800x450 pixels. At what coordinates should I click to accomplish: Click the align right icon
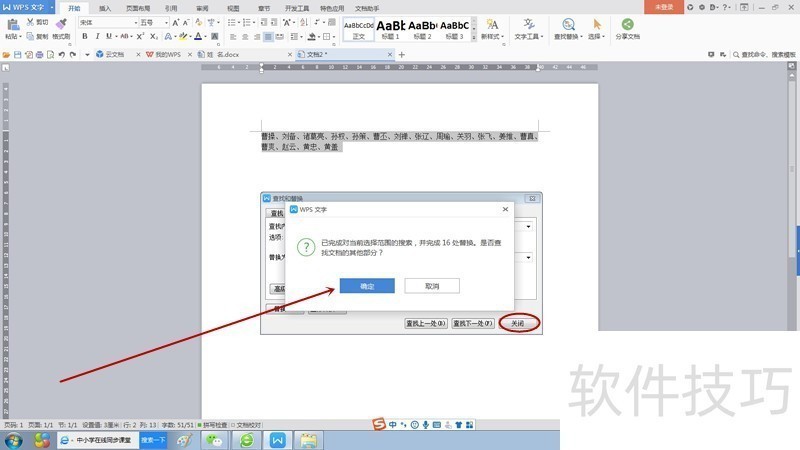point(257,37)
